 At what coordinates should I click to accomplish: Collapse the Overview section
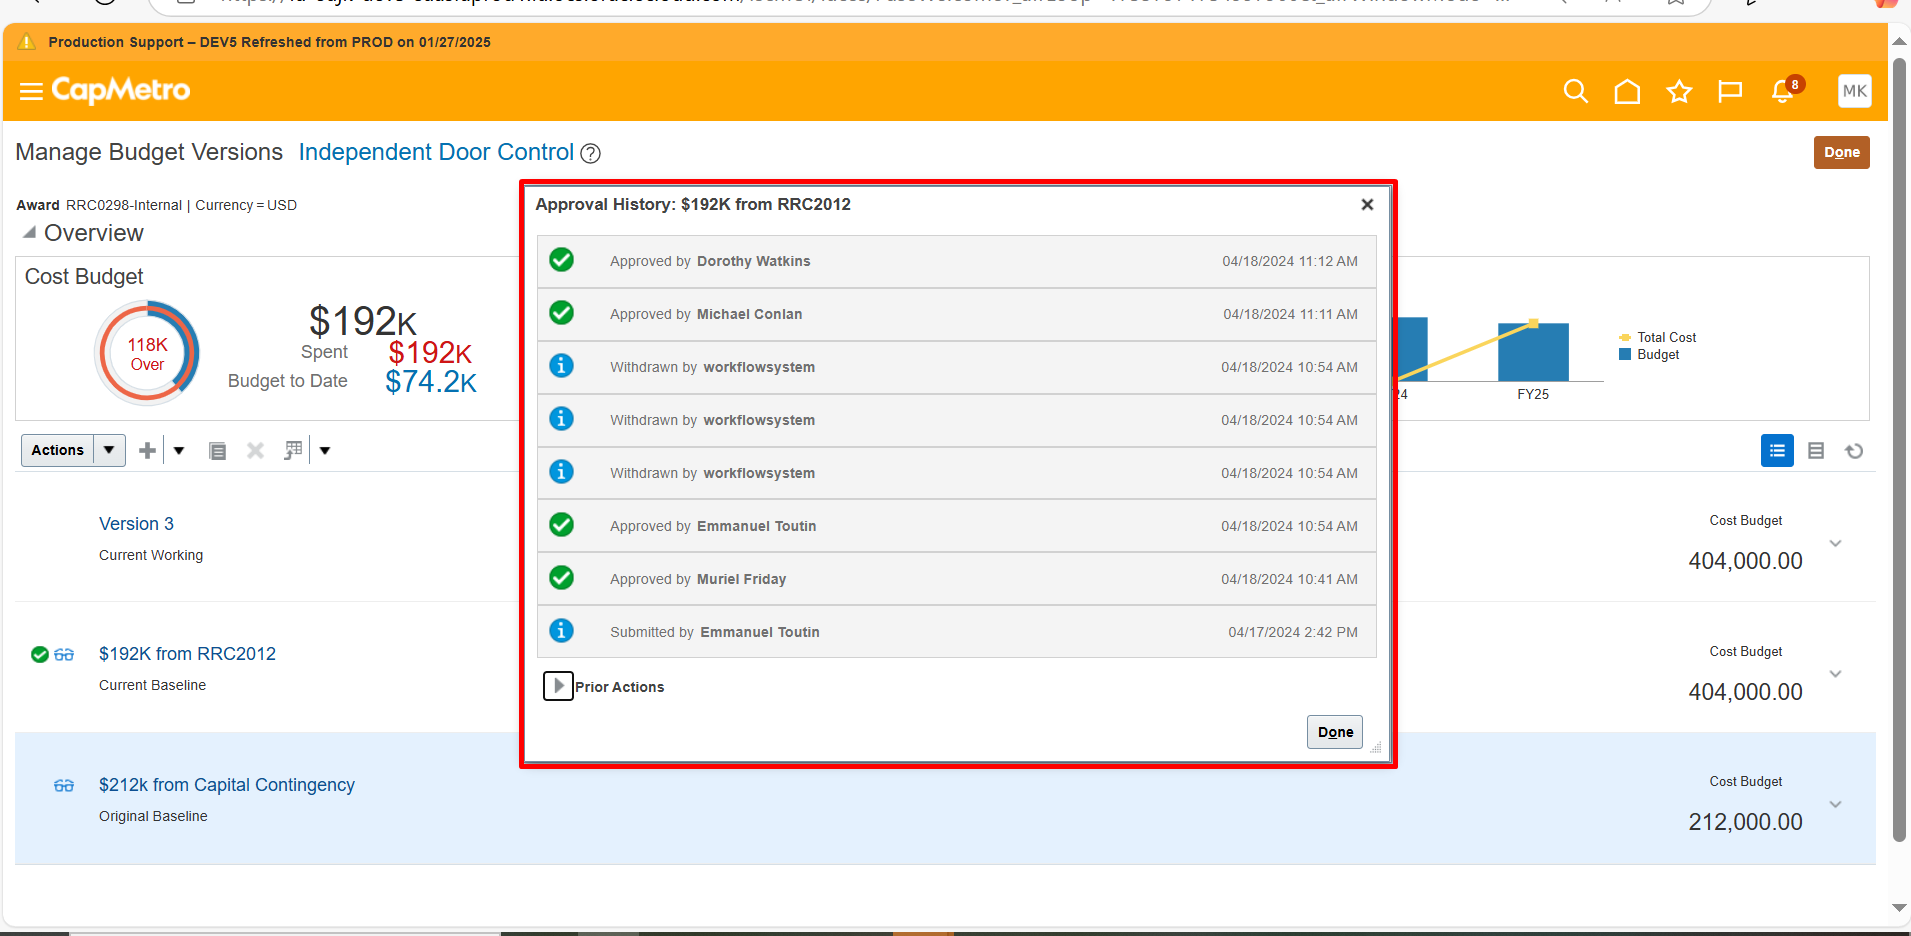tap(29, 232)
